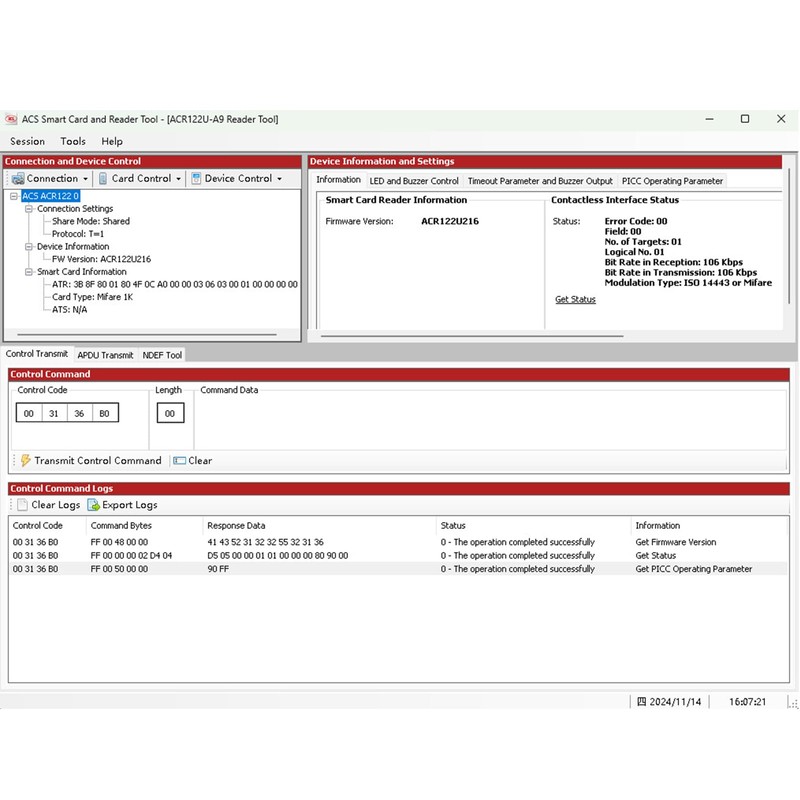
Task: Click the ACS app icon in title bar
Action: tap(12, 119)
